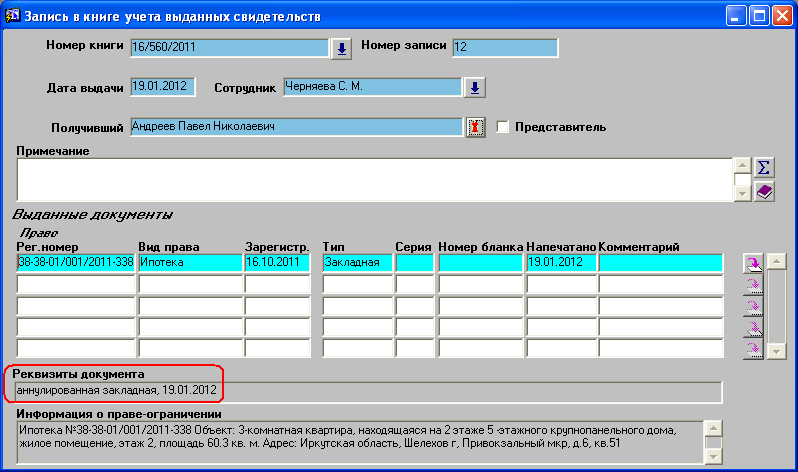This screenshot has width=798, height=472.
Task: Select the Ипотека cell under Вид права
Action: coord(190,263)
